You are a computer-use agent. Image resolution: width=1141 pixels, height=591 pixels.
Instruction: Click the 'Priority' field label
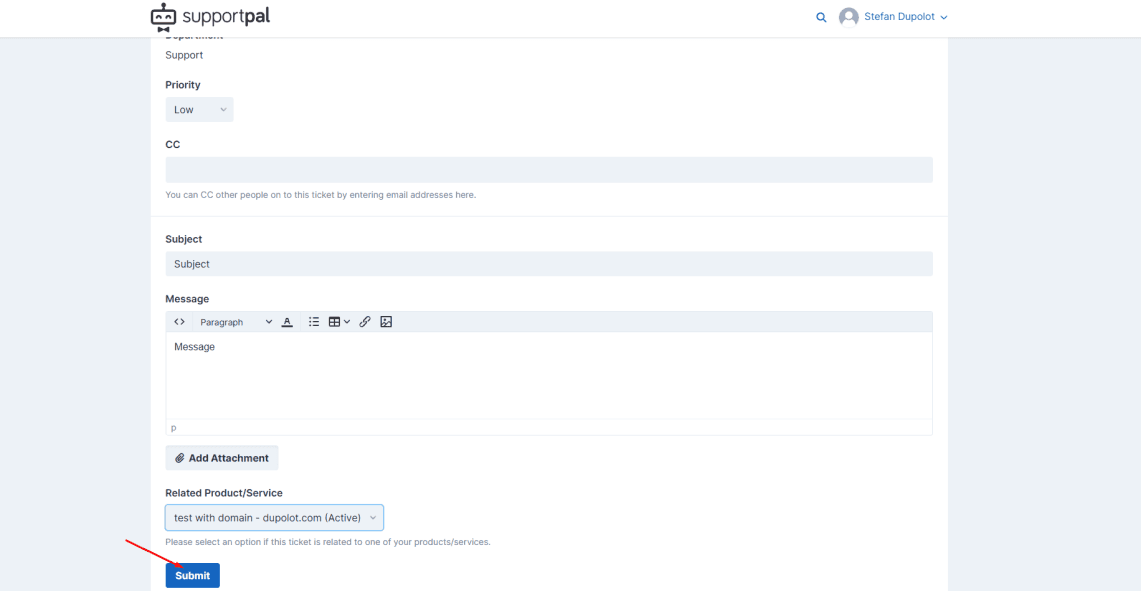(x=183, y=84)
